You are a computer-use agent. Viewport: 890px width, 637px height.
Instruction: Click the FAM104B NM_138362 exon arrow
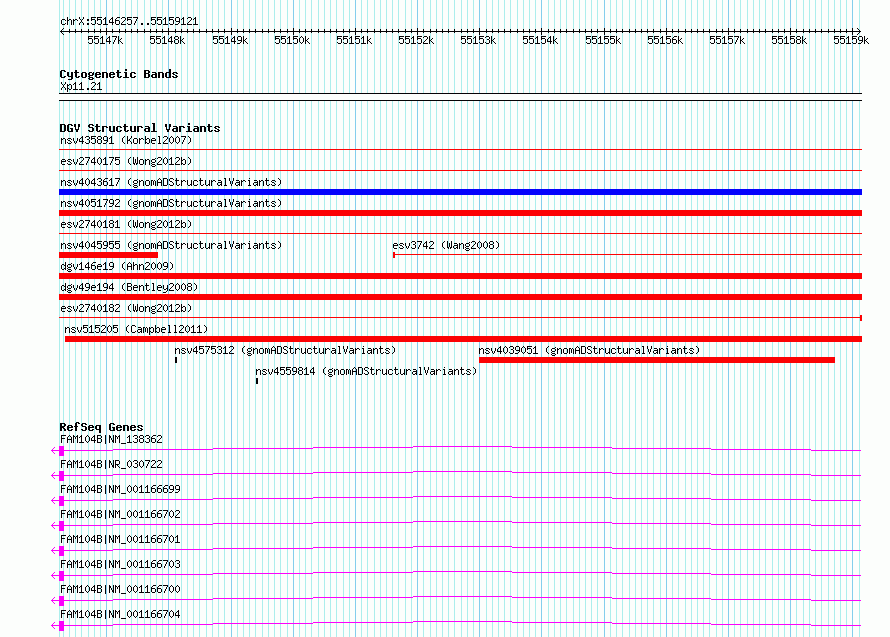point(58,451)
